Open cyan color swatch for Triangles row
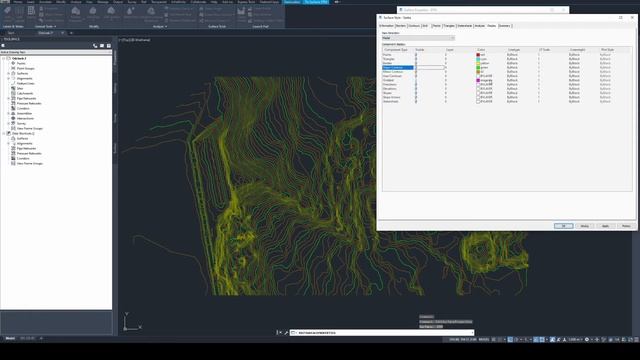Image resolution: width=640 pixels, height=360 pixels. (x=478, y=59)
